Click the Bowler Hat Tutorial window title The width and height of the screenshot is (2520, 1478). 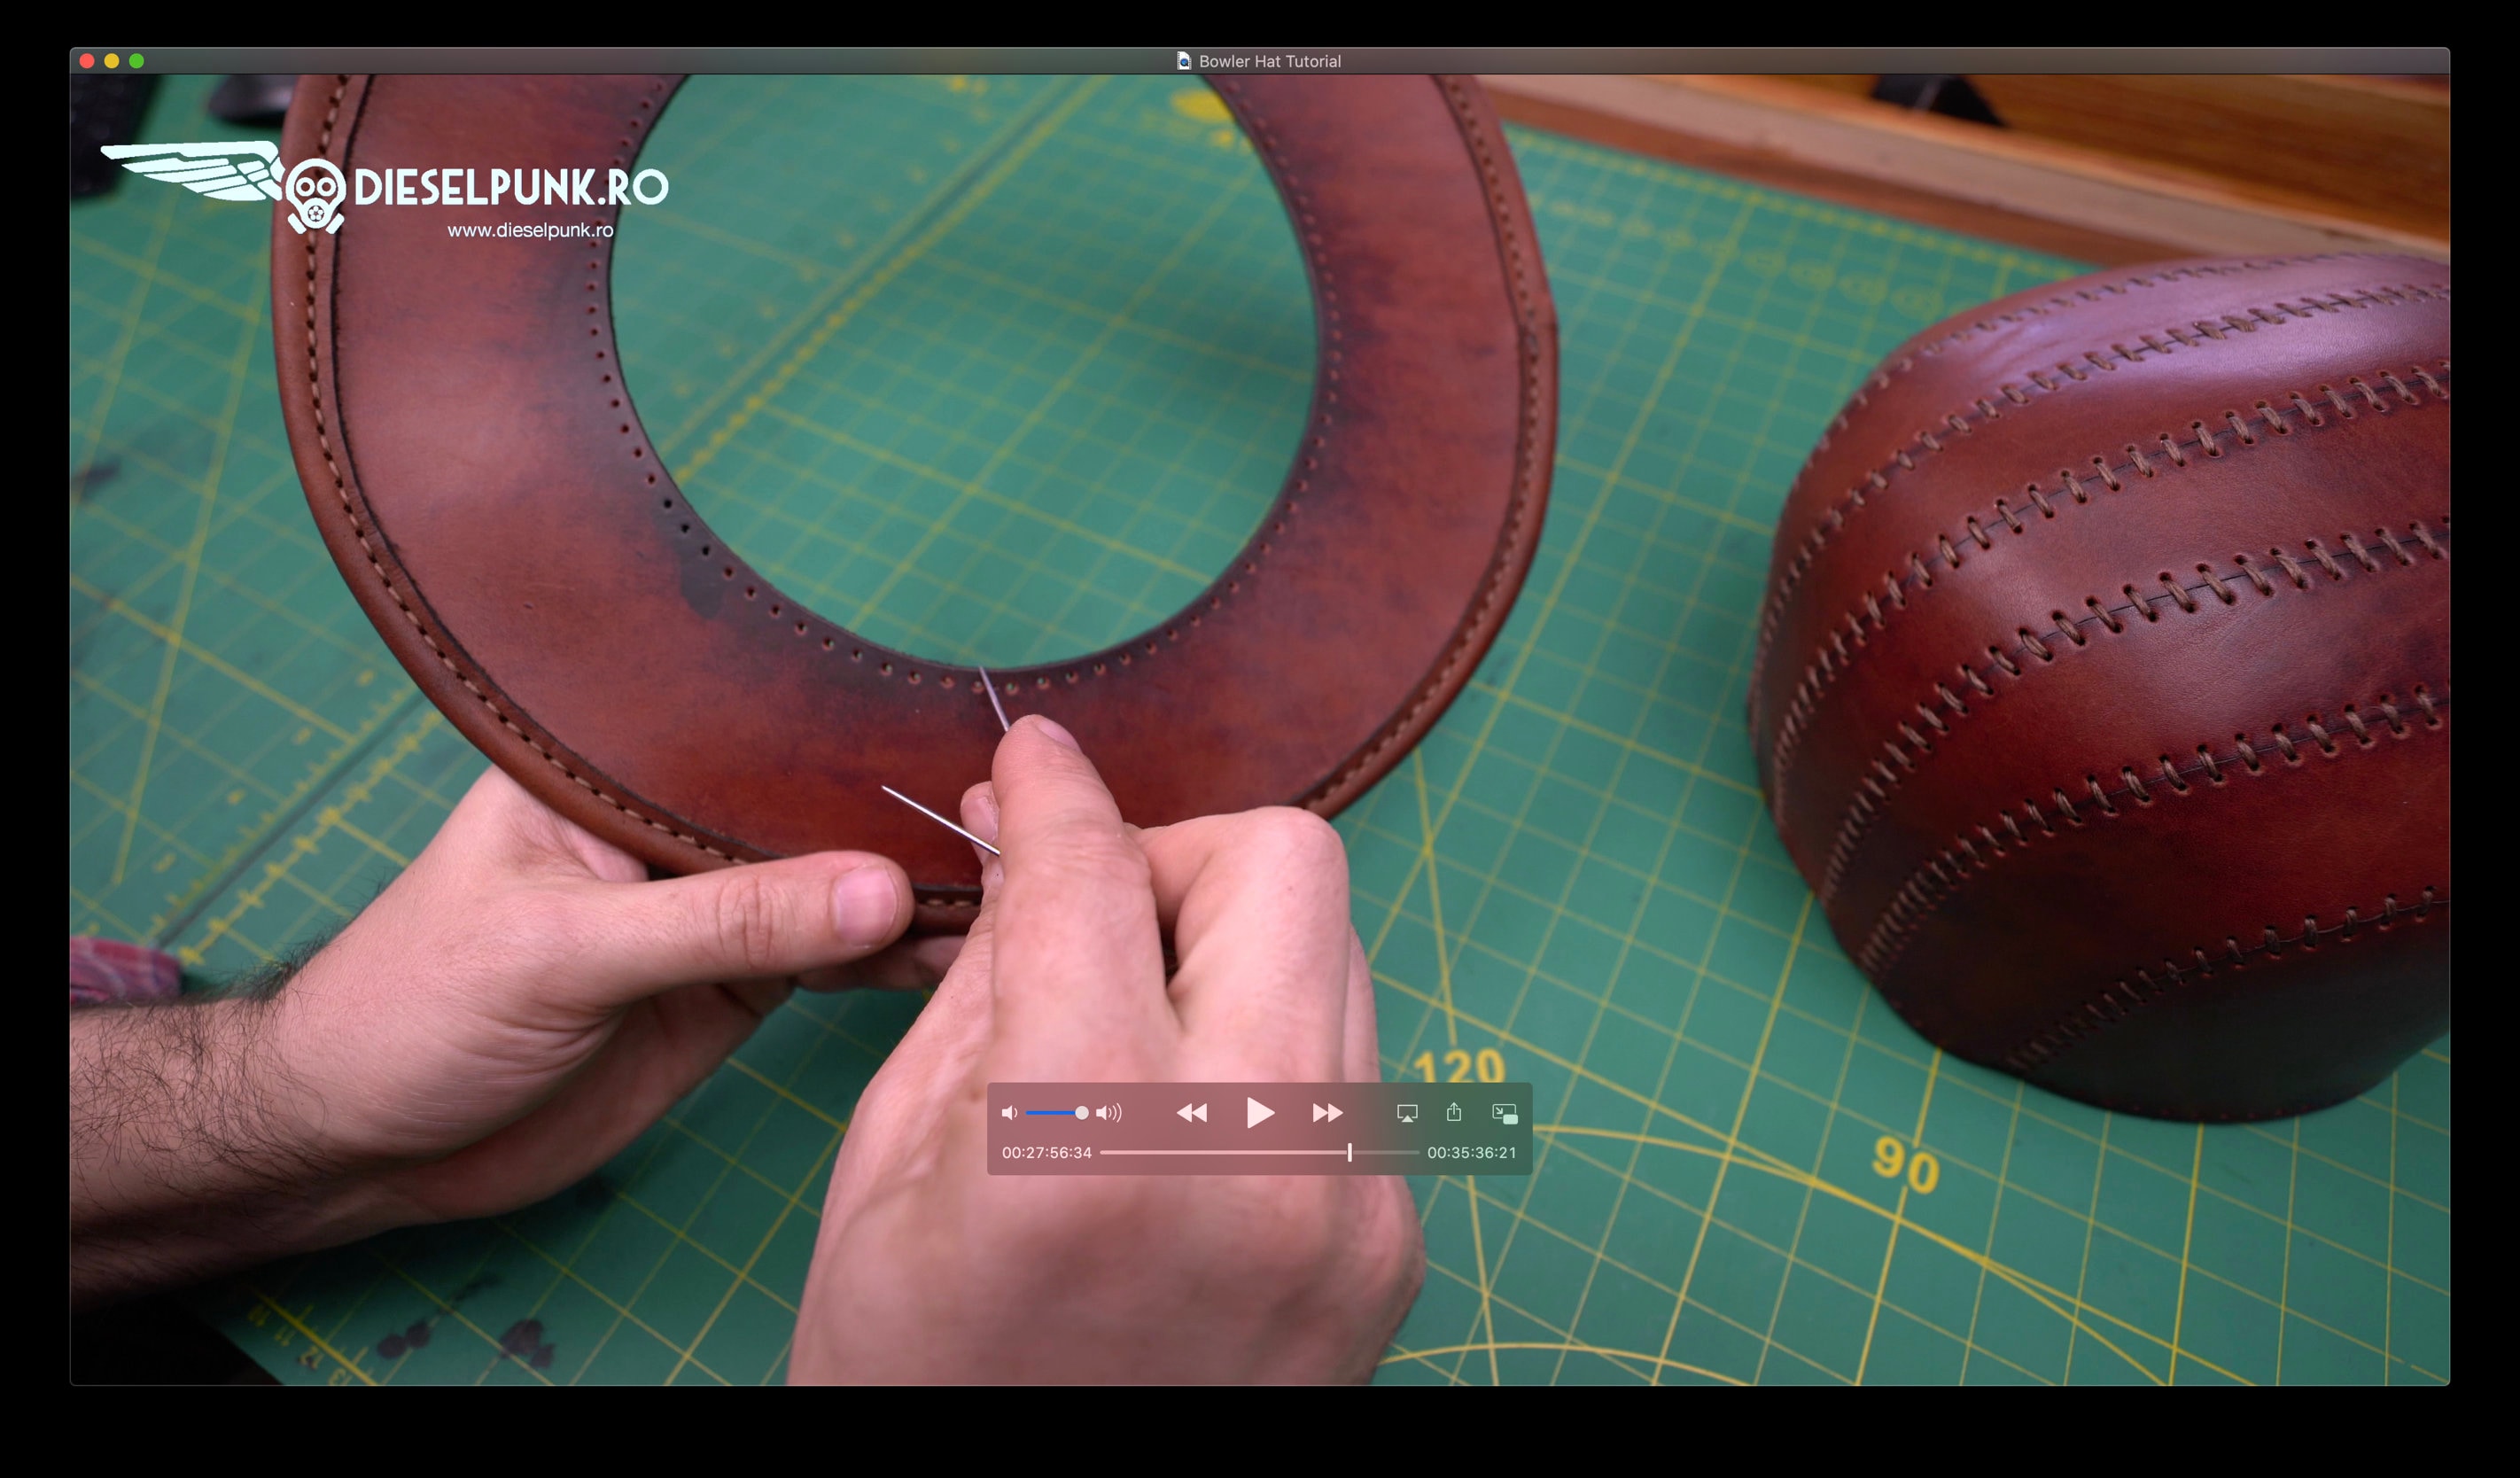pos(1269,61)
